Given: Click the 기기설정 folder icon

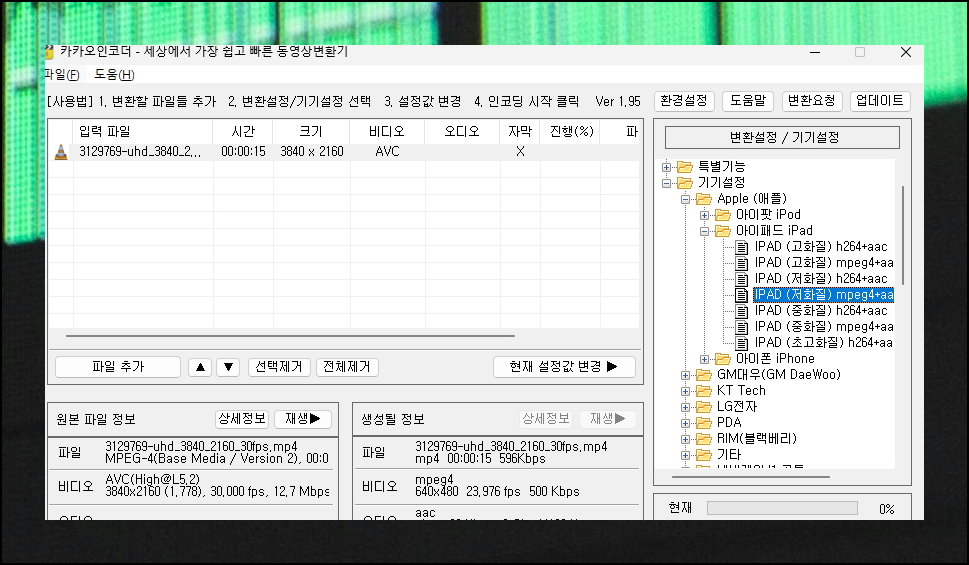Looking at the screenshot, I should (x=684, y=182).
